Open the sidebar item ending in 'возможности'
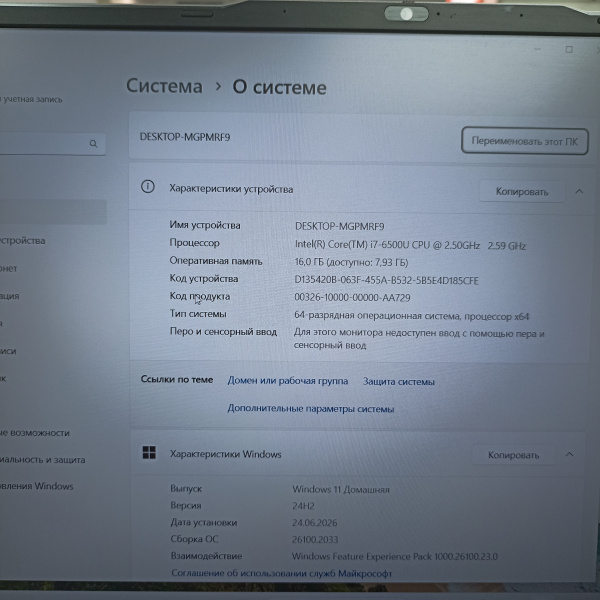 click(x=35, y=433)
